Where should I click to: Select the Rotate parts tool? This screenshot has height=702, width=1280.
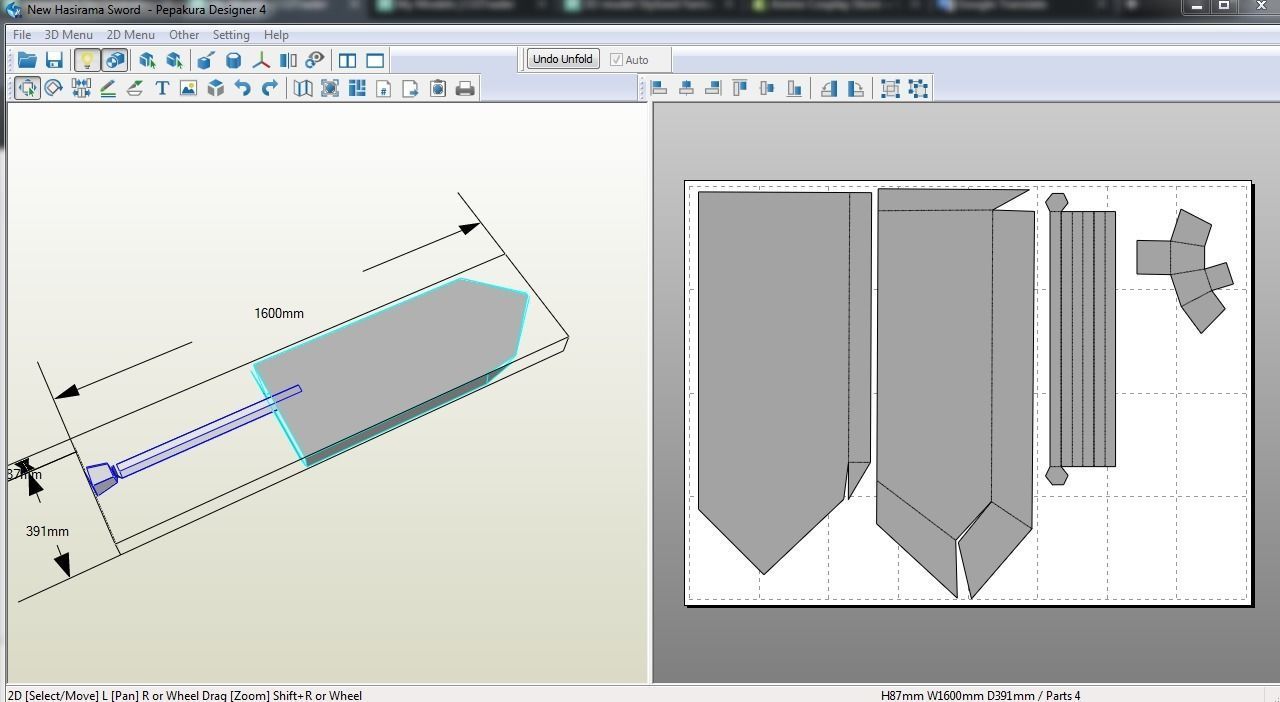click(x=54, y=88)
